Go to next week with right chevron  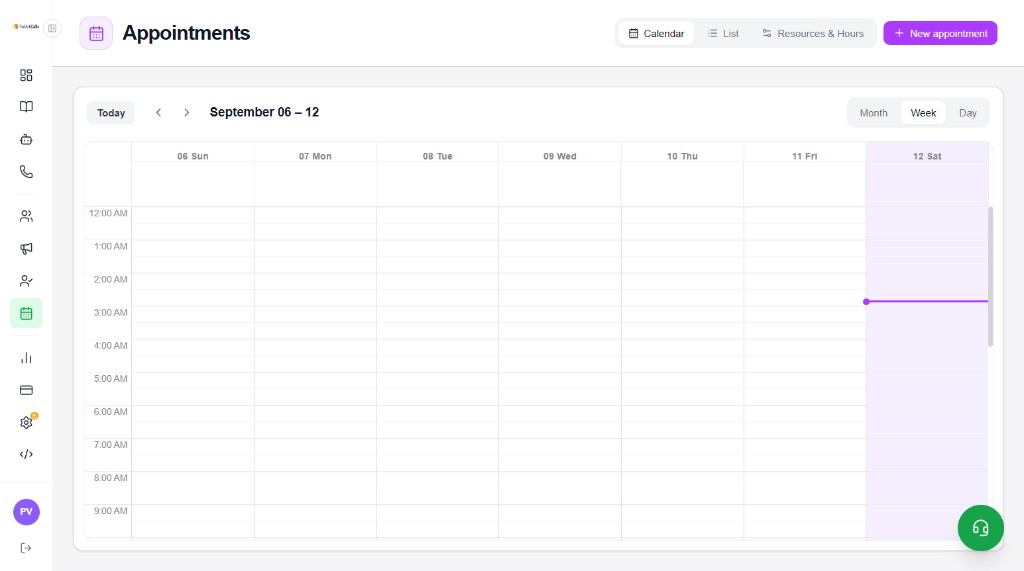(x=187, y=112)
